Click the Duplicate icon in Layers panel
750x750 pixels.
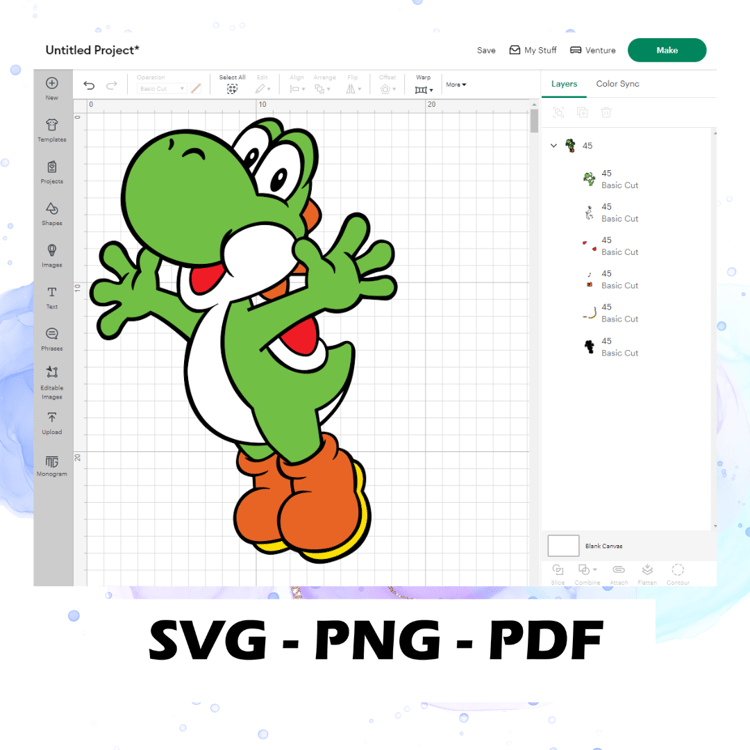(x=582, y=112)
